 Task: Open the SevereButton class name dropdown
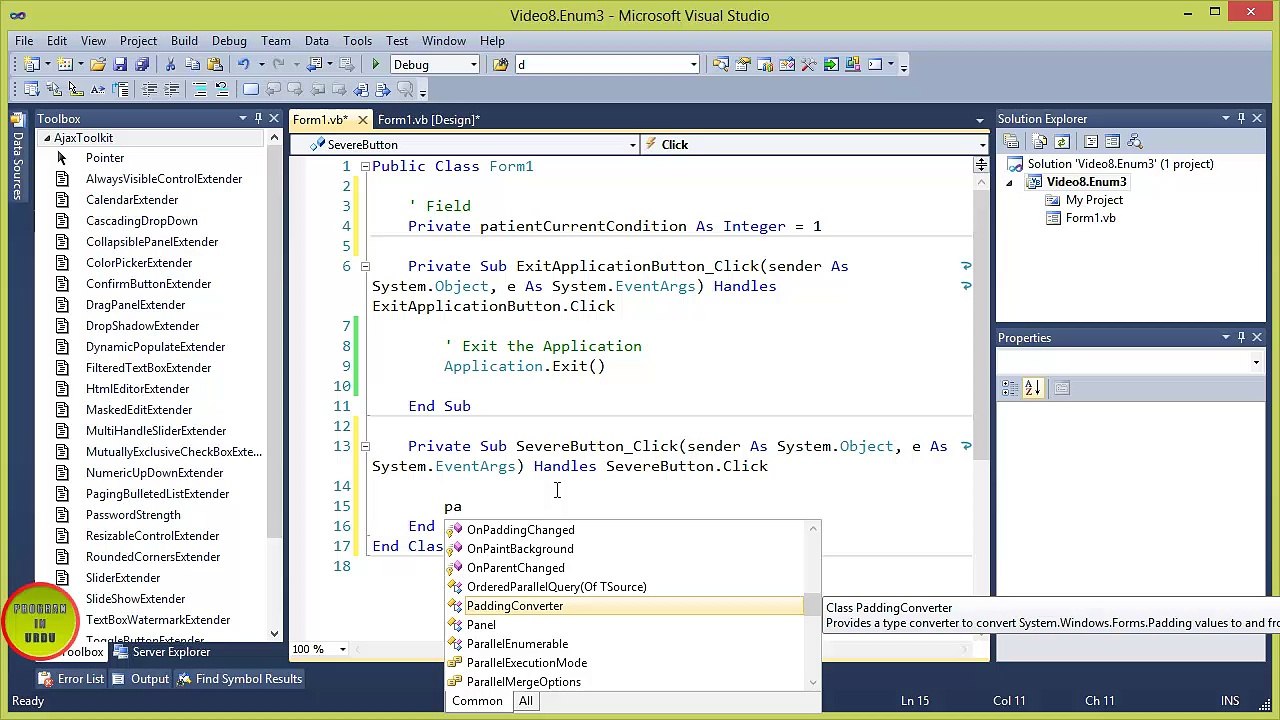[632, 145]
